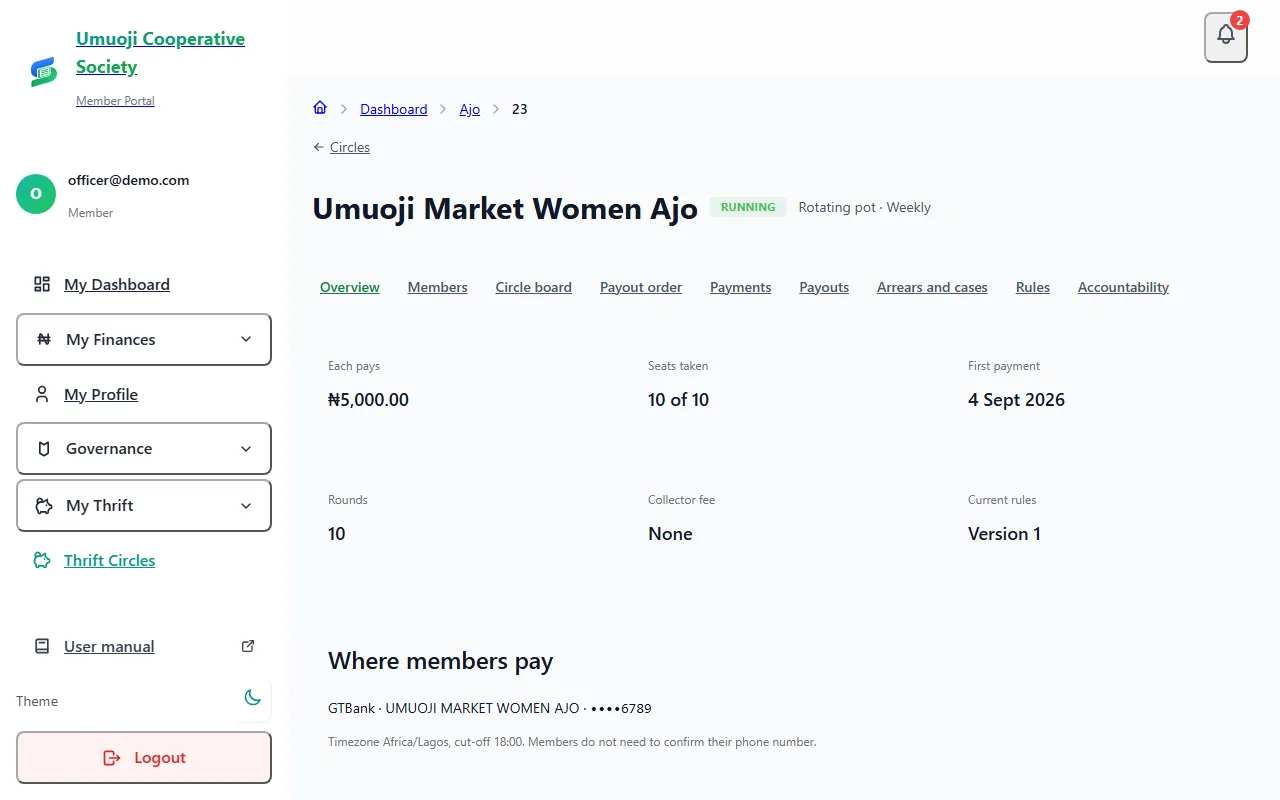
Task: Select the Payouts tab
Action: (824, 287)
